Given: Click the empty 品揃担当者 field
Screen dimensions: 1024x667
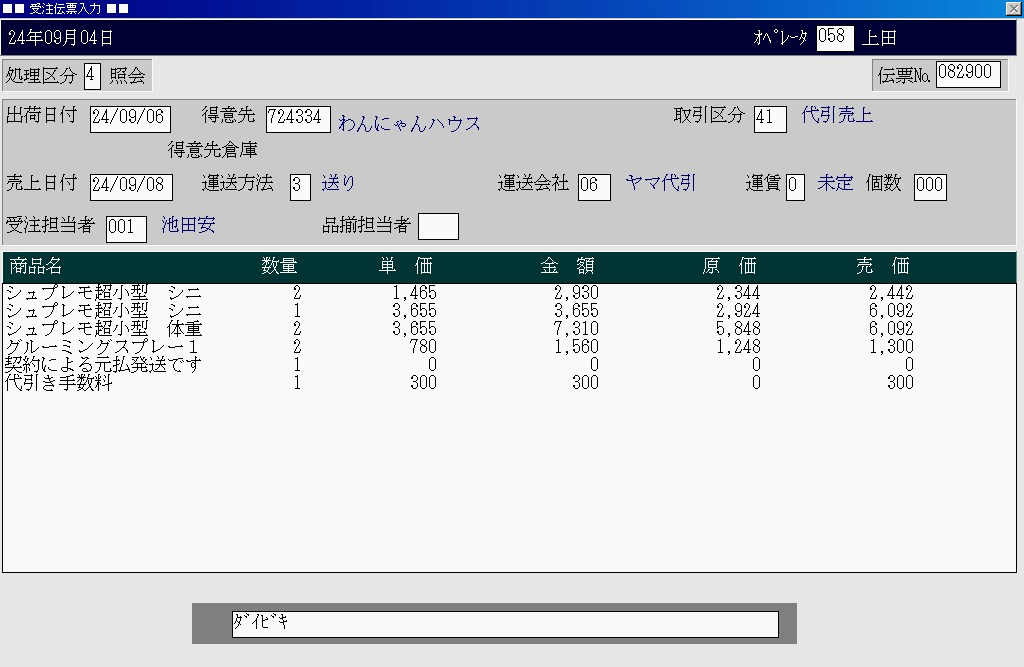Looking at the screenshot, I should (x=438, y=227).
